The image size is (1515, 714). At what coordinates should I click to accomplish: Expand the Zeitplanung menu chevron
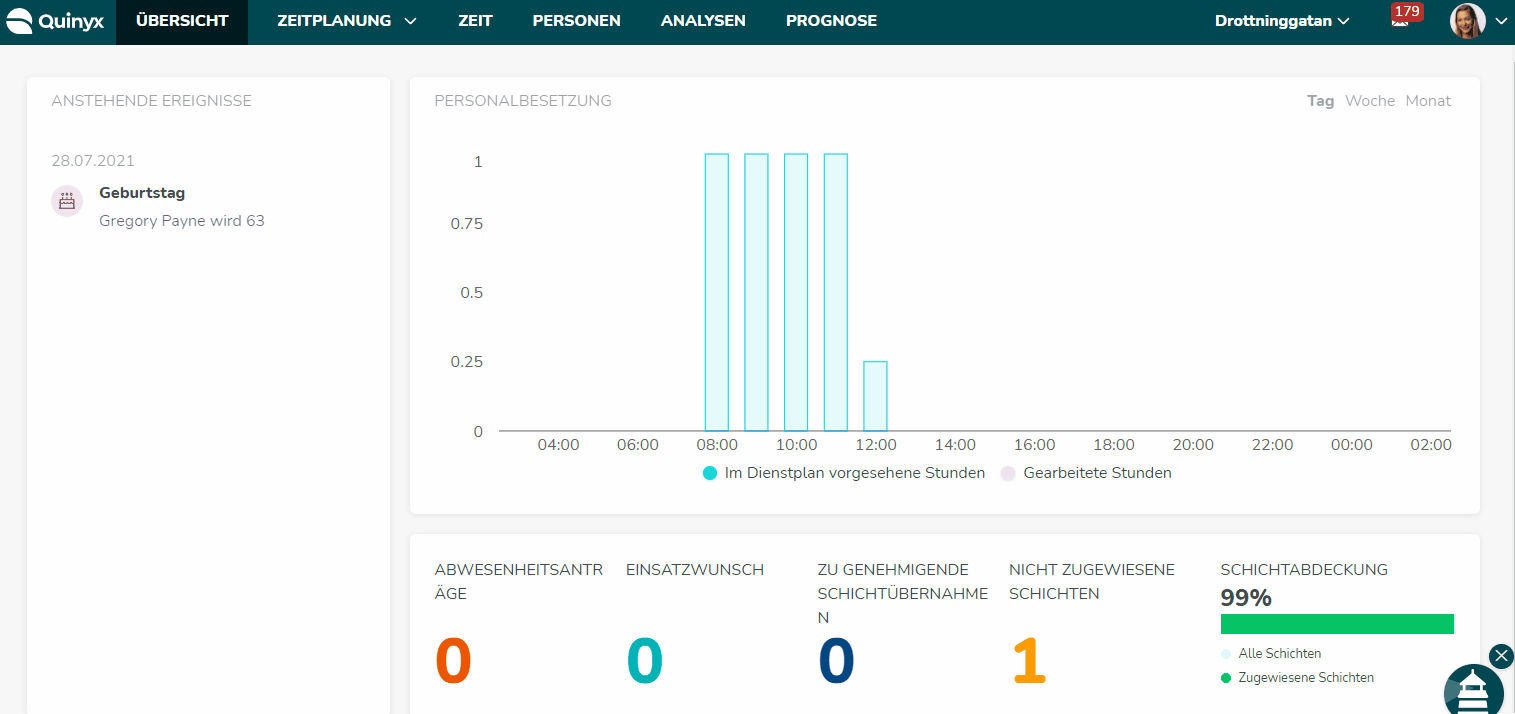pos(410,21)
